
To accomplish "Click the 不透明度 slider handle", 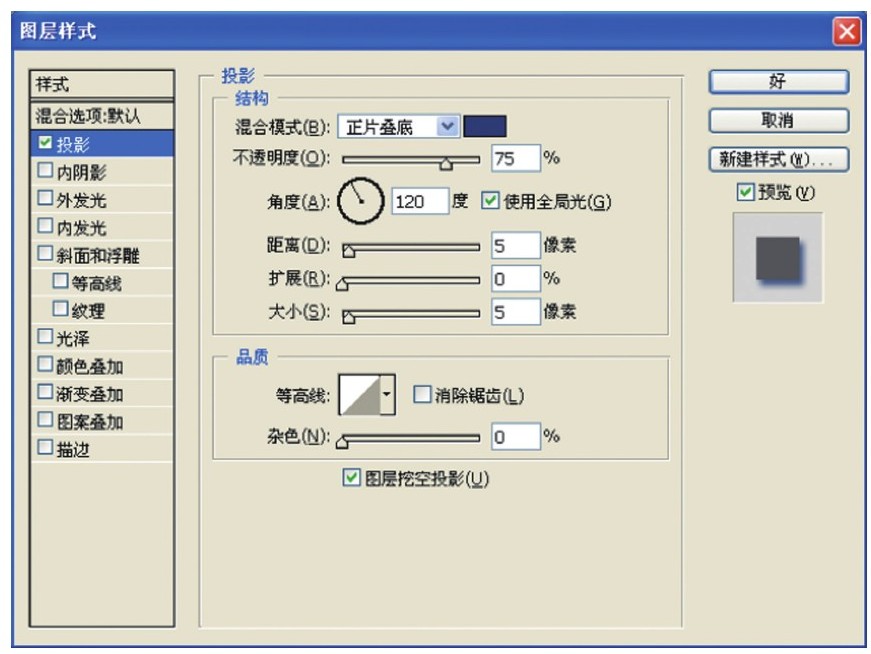I will point(446,163).
